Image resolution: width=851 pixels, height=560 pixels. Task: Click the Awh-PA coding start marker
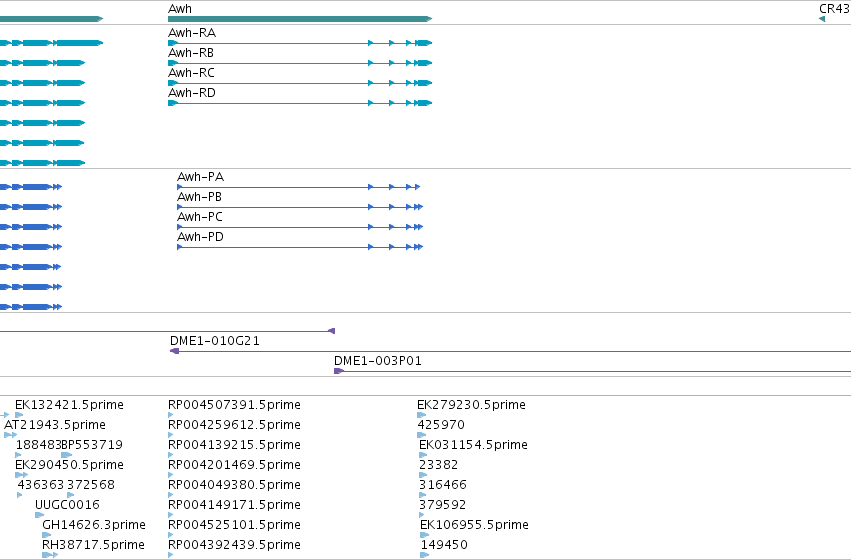tap(180, 187)
